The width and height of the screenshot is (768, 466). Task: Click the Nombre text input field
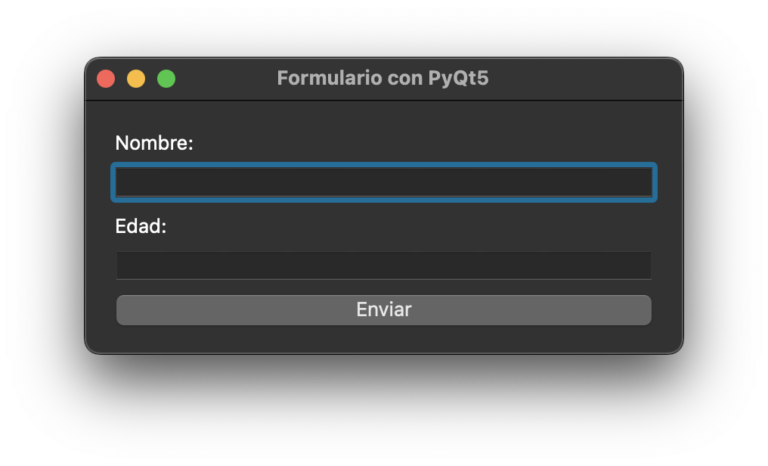coord(383,182)
